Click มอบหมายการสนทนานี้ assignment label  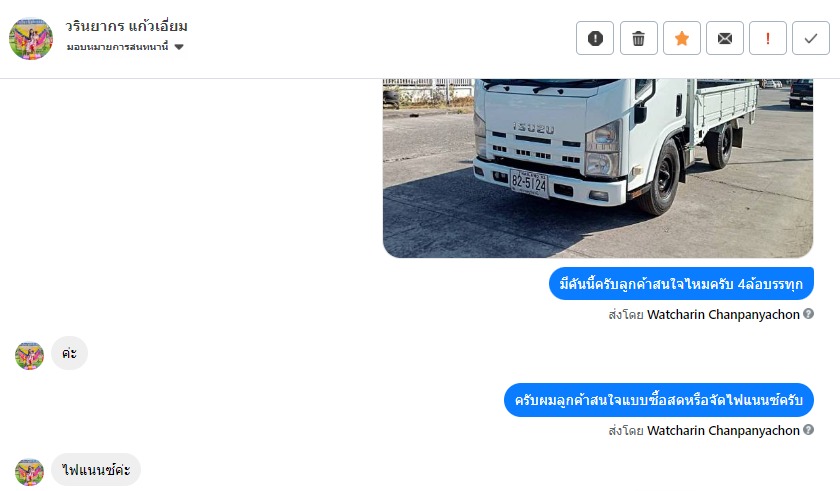coord(117,47)
